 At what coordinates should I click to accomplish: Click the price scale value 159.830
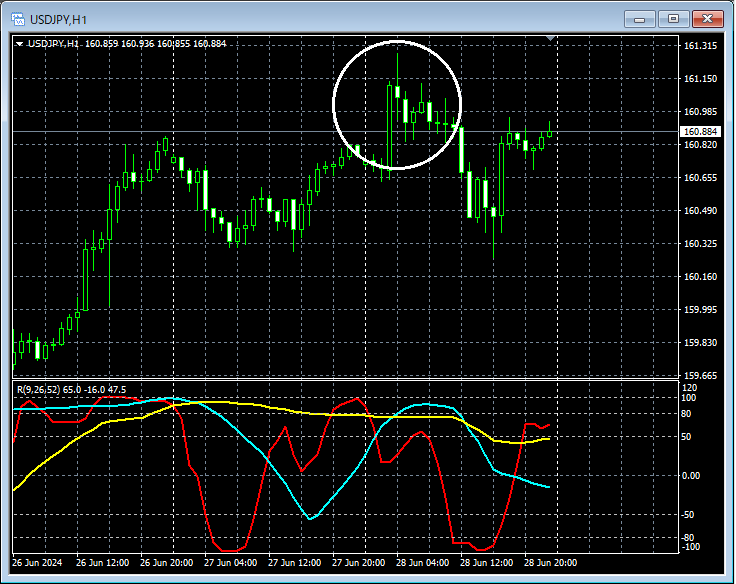(700, 342)
